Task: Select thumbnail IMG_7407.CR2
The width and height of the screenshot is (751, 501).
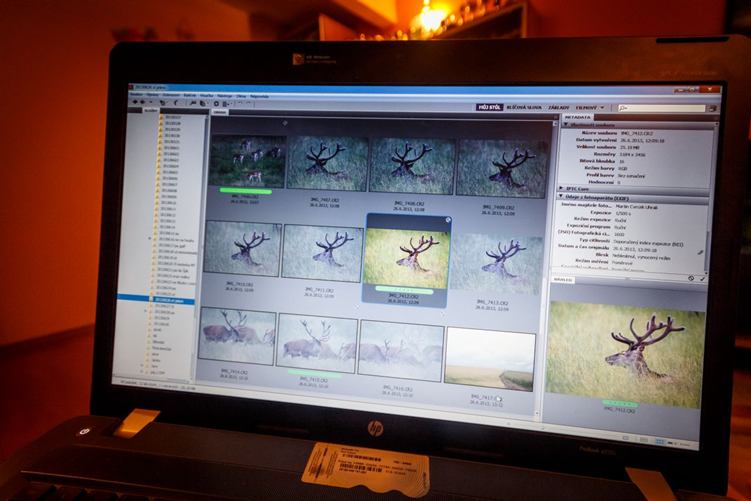Action: [x=327, y=163]
